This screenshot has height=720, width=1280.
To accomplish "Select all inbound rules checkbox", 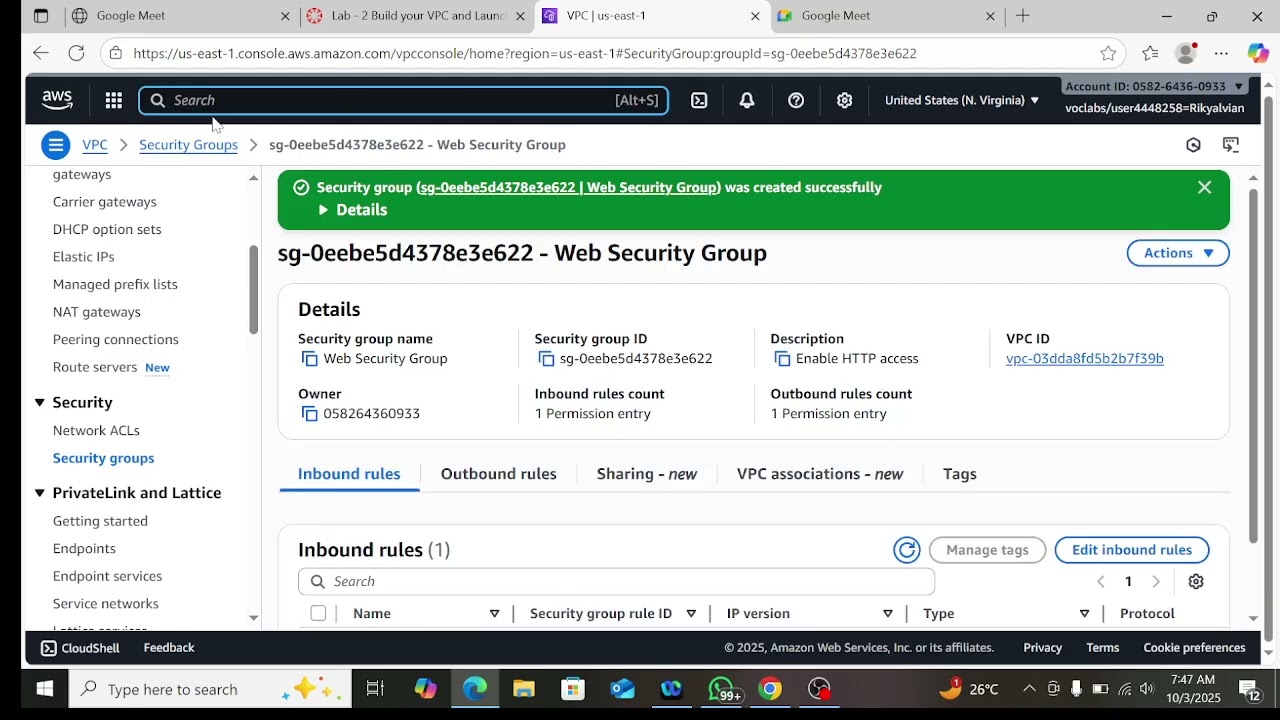I will pyautogui.click(x=318, y=614).
